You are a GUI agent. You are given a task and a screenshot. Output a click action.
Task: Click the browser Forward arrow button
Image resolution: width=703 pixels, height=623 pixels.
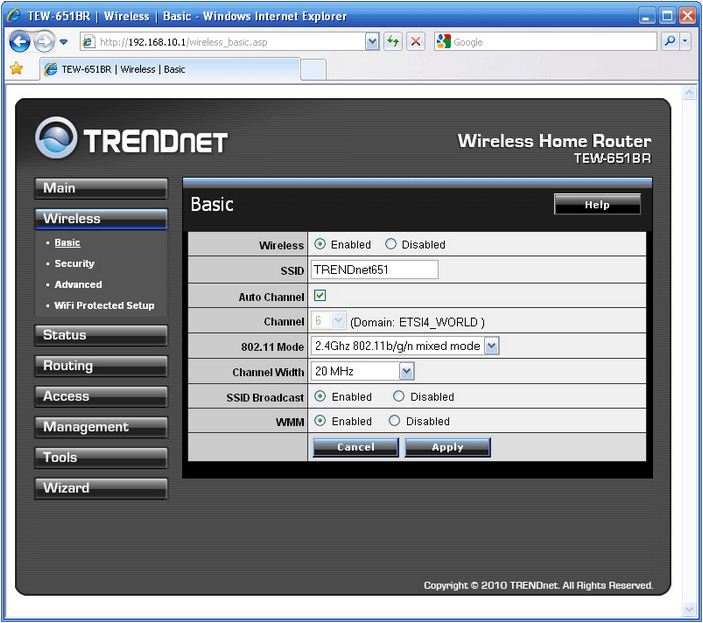pos(44,42)
